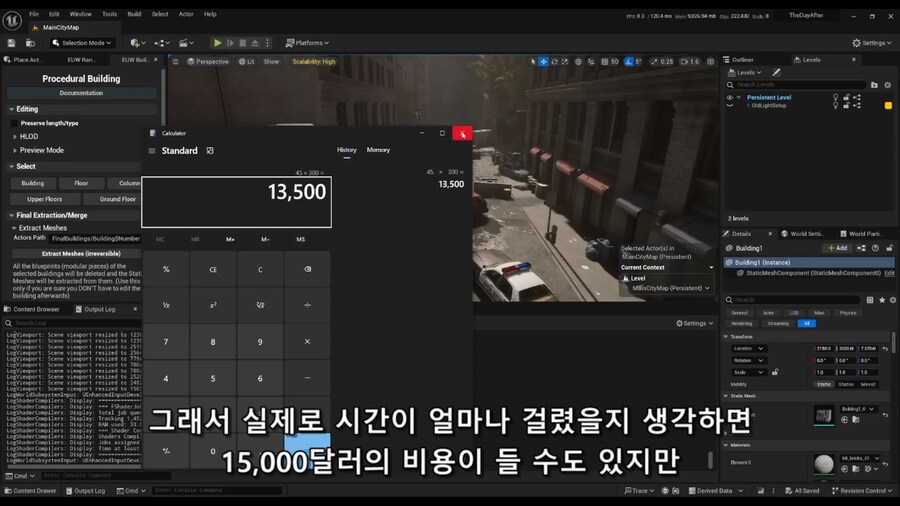The width and height of the screenshot is (900, 506).
Task: Click viewport layout maximize grid icon
Action: coord(711,61)
